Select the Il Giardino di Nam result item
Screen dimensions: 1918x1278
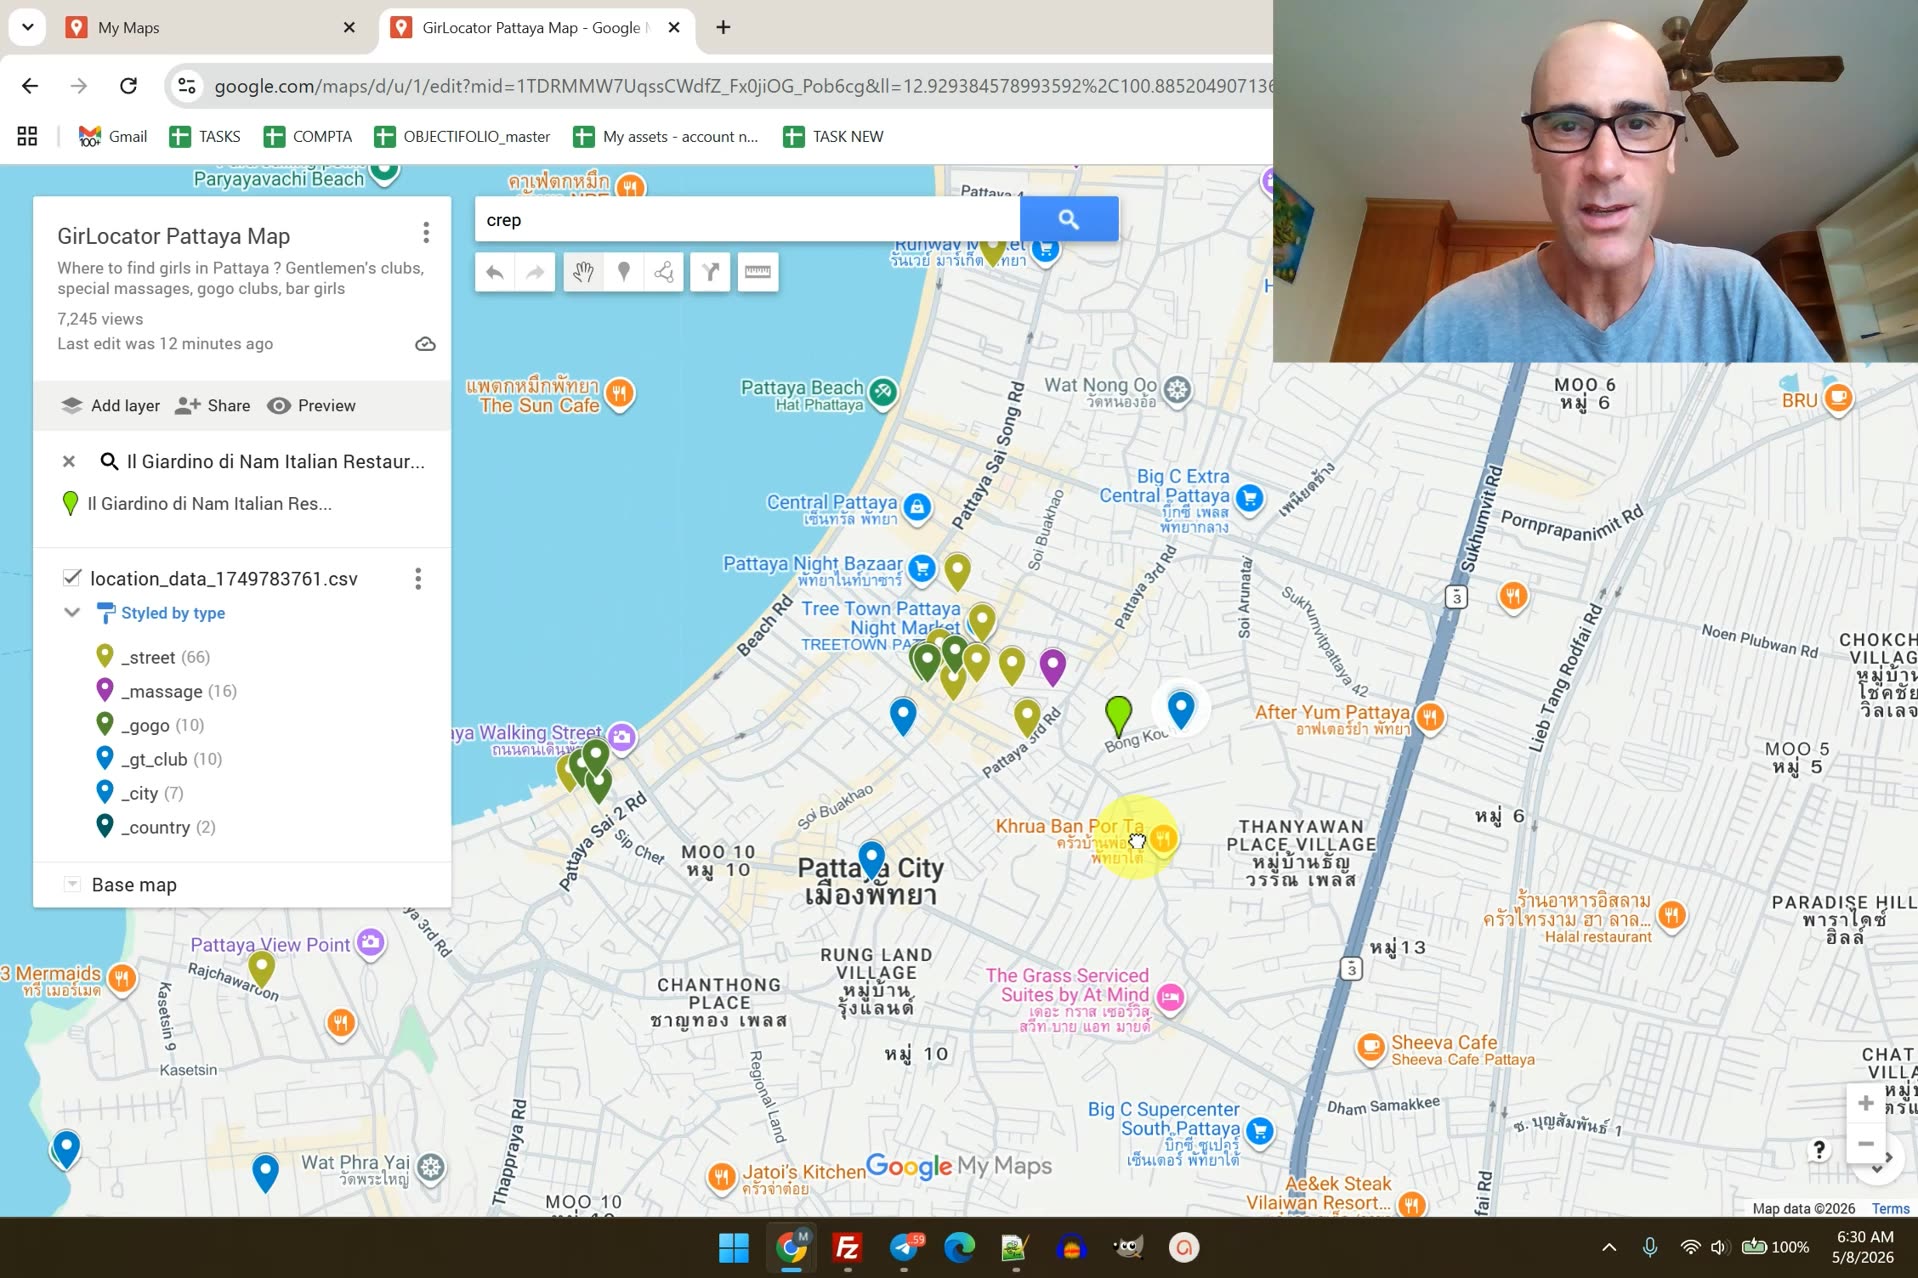point(208,504)
